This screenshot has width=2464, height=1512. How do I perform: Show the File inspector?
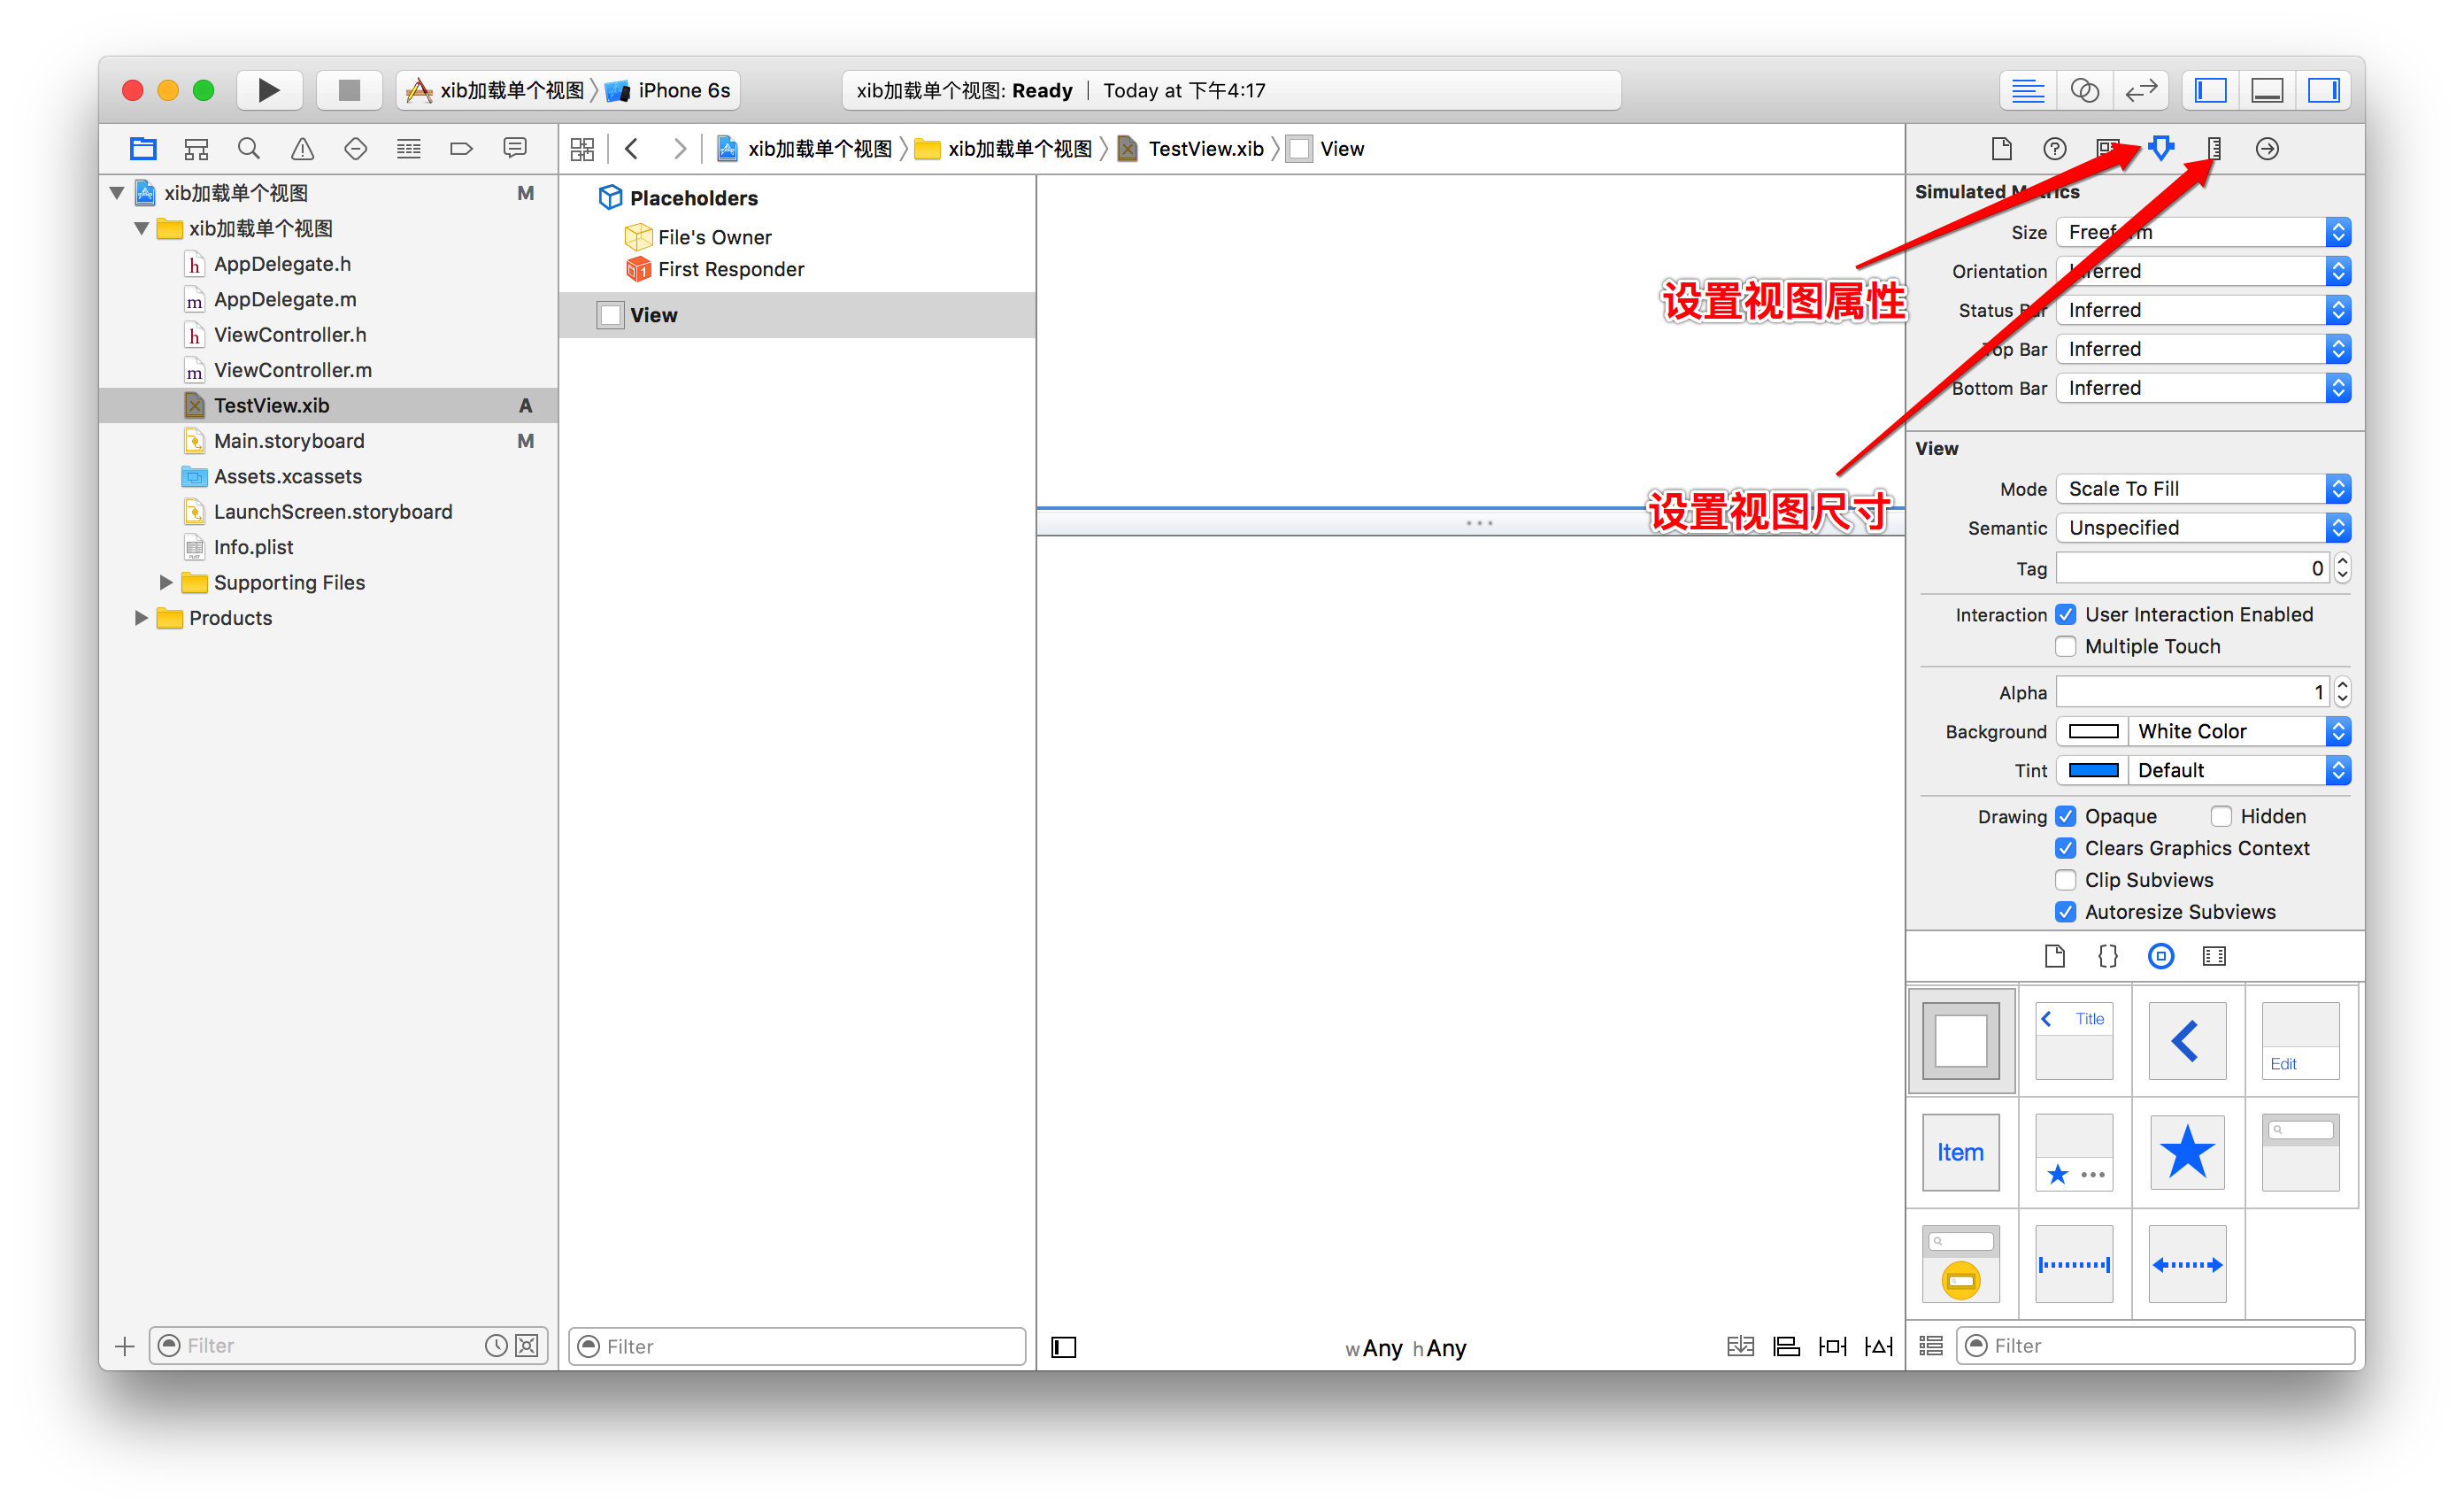(x=2001, y=149)
